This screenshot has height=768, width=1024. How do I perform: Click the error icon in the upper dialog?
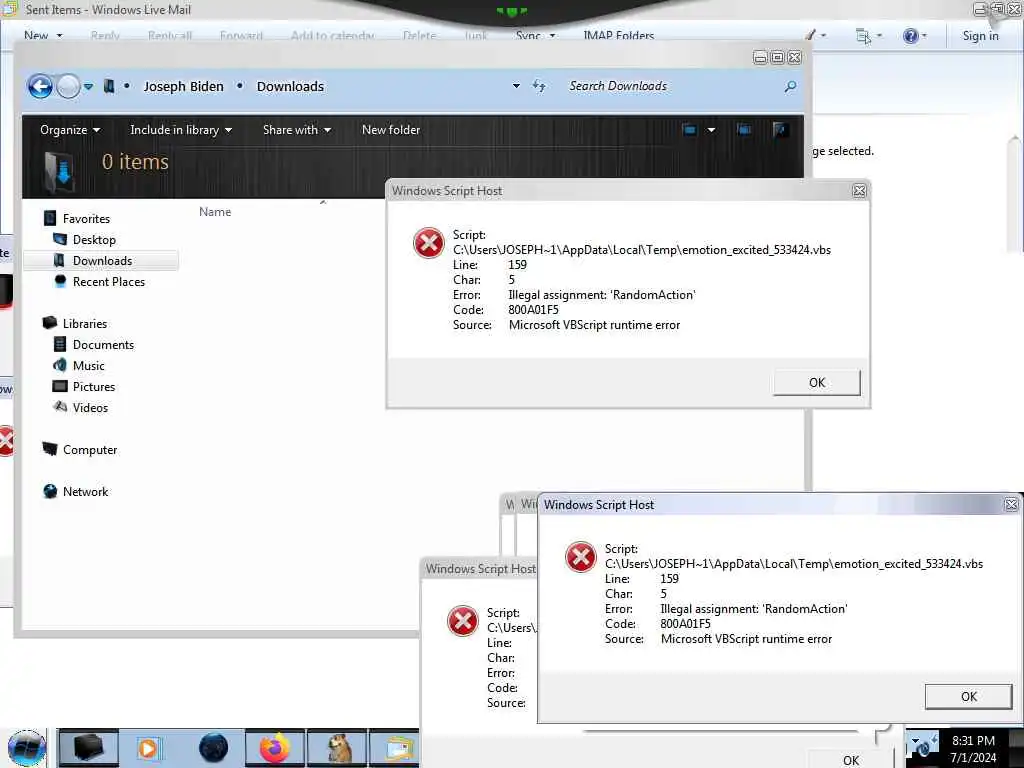coord(429,243)
